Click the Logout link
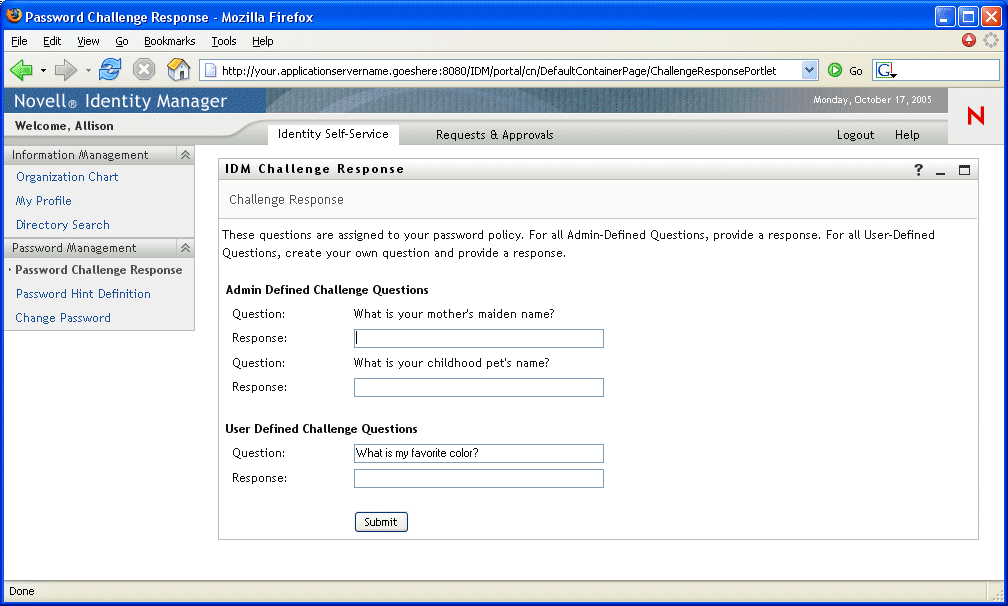This screenshot has width=1008, height=606. (855, 135)
